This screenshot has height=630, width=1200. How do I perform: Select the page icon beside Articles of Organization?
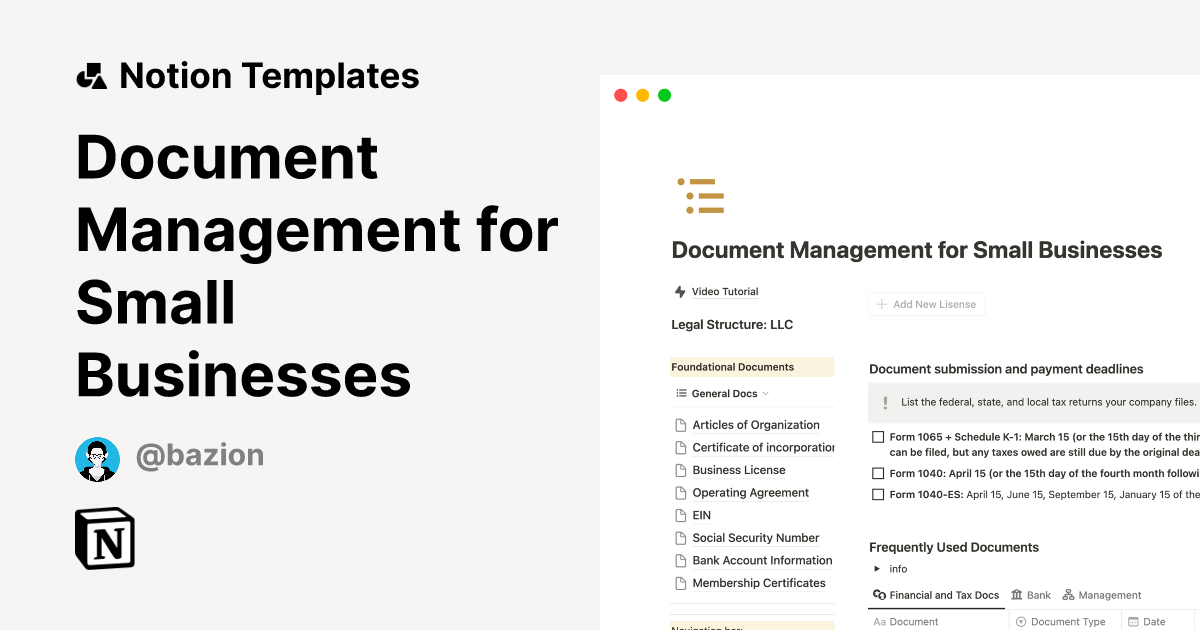tap(680, 424)
